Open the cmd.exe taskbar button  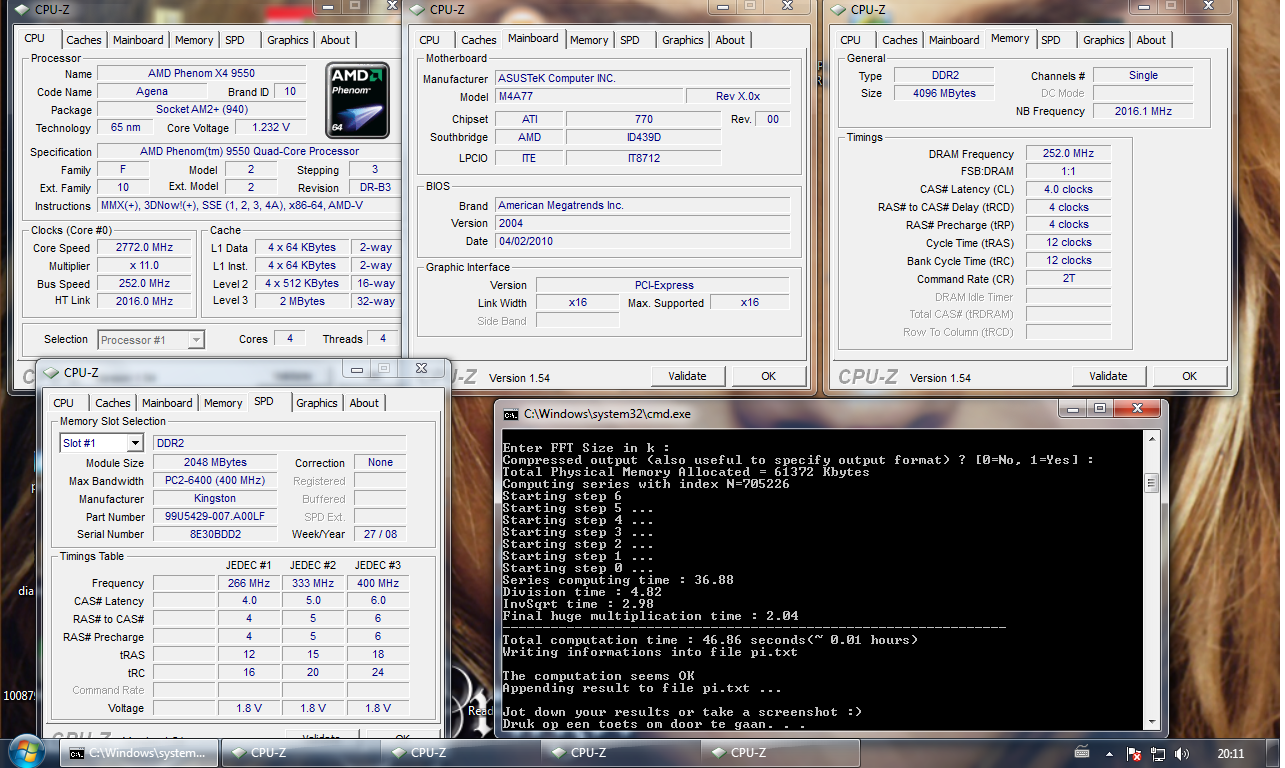137,753
